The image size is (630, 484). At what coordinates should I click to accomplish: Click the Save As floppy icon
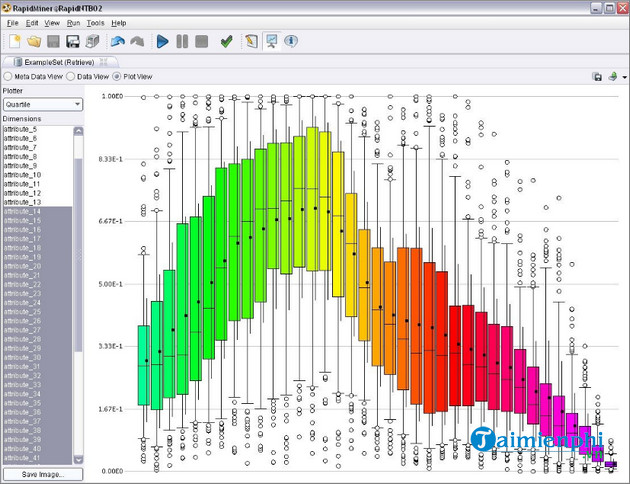click(73, 41)
